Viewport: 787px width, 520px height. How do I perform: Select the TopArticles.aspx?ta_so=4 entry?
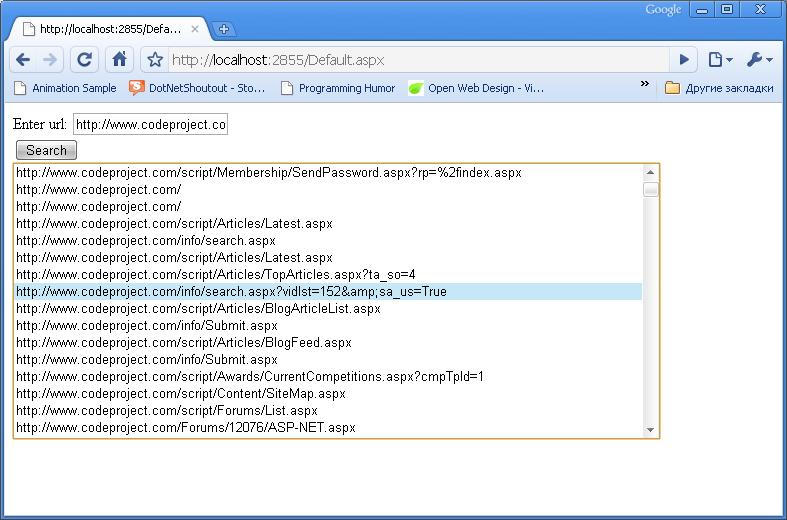328,275
